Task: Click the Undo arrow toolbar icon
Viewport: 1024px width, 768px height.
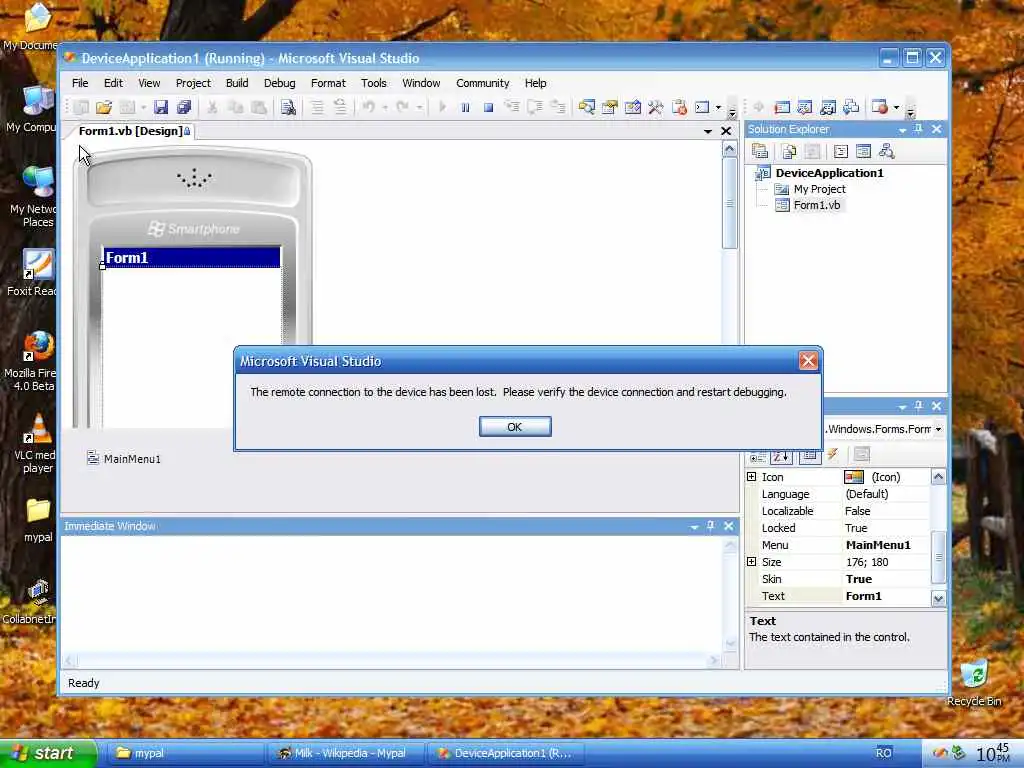Action: pyautogui.click(x=368, y=107)
